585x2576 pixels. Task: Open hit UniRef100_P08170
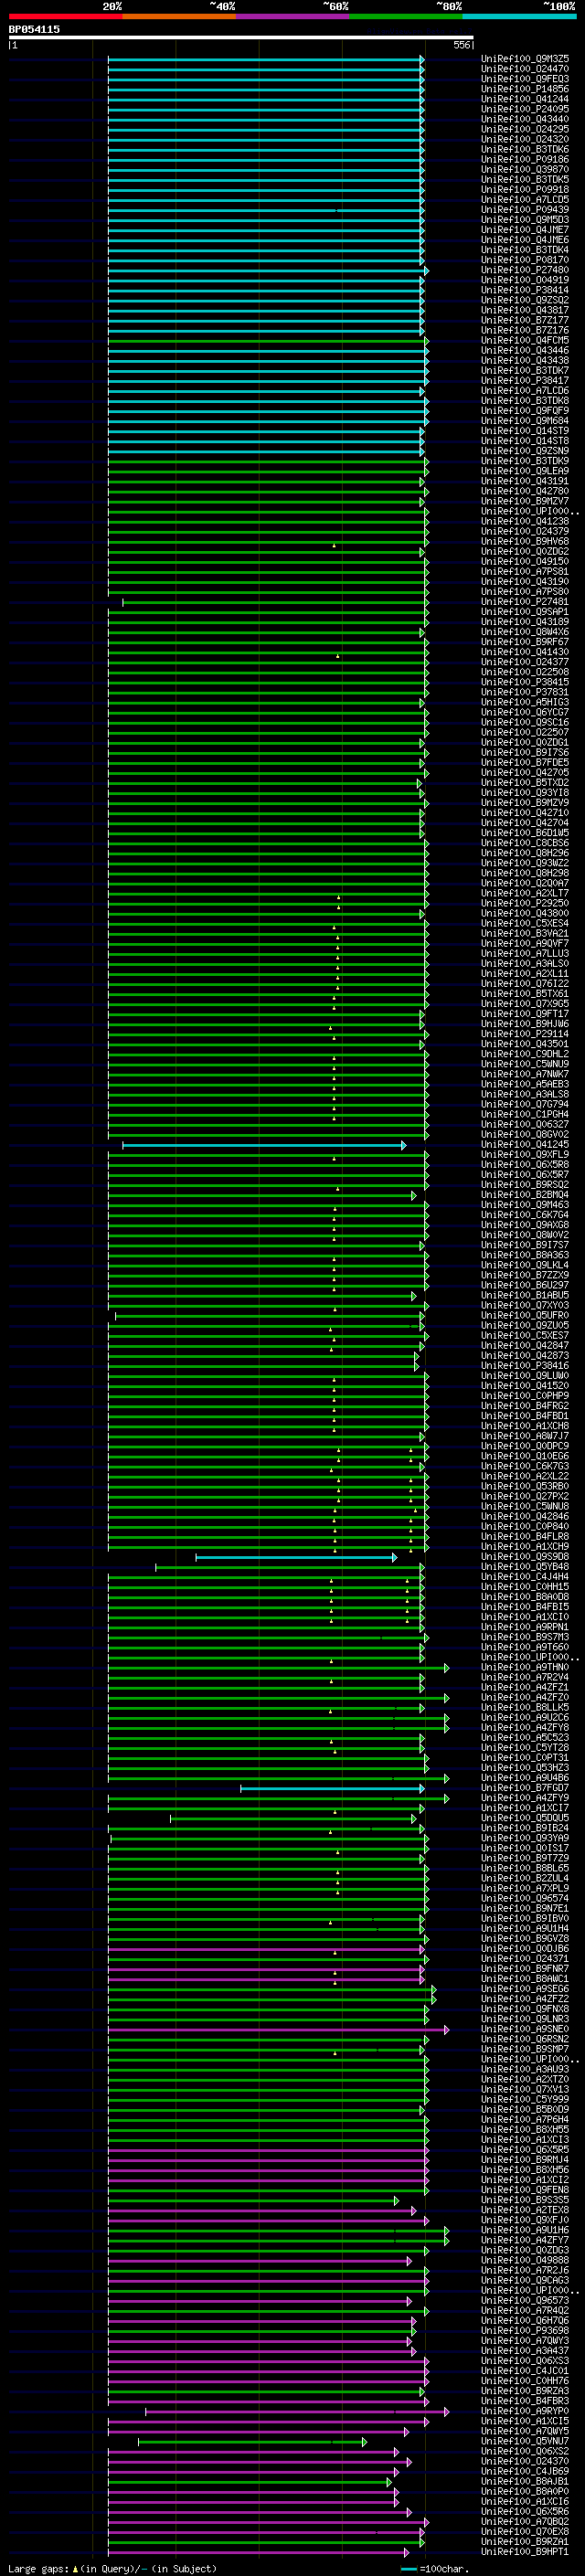point(525,260)
